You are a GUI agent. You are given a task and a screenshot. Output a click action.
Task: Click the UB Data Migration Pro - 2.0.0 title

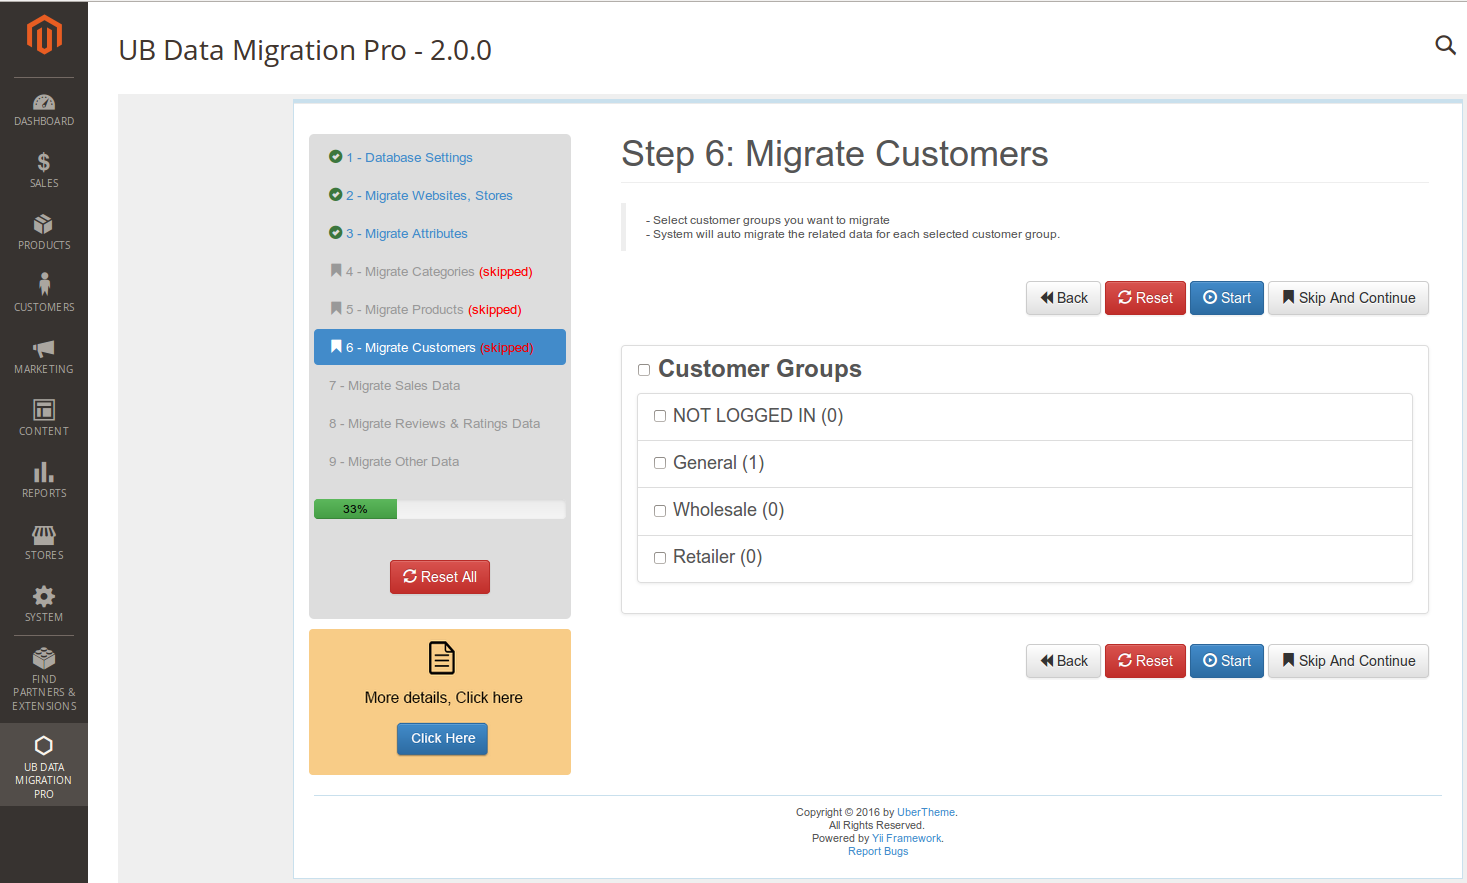coord(305,50)
